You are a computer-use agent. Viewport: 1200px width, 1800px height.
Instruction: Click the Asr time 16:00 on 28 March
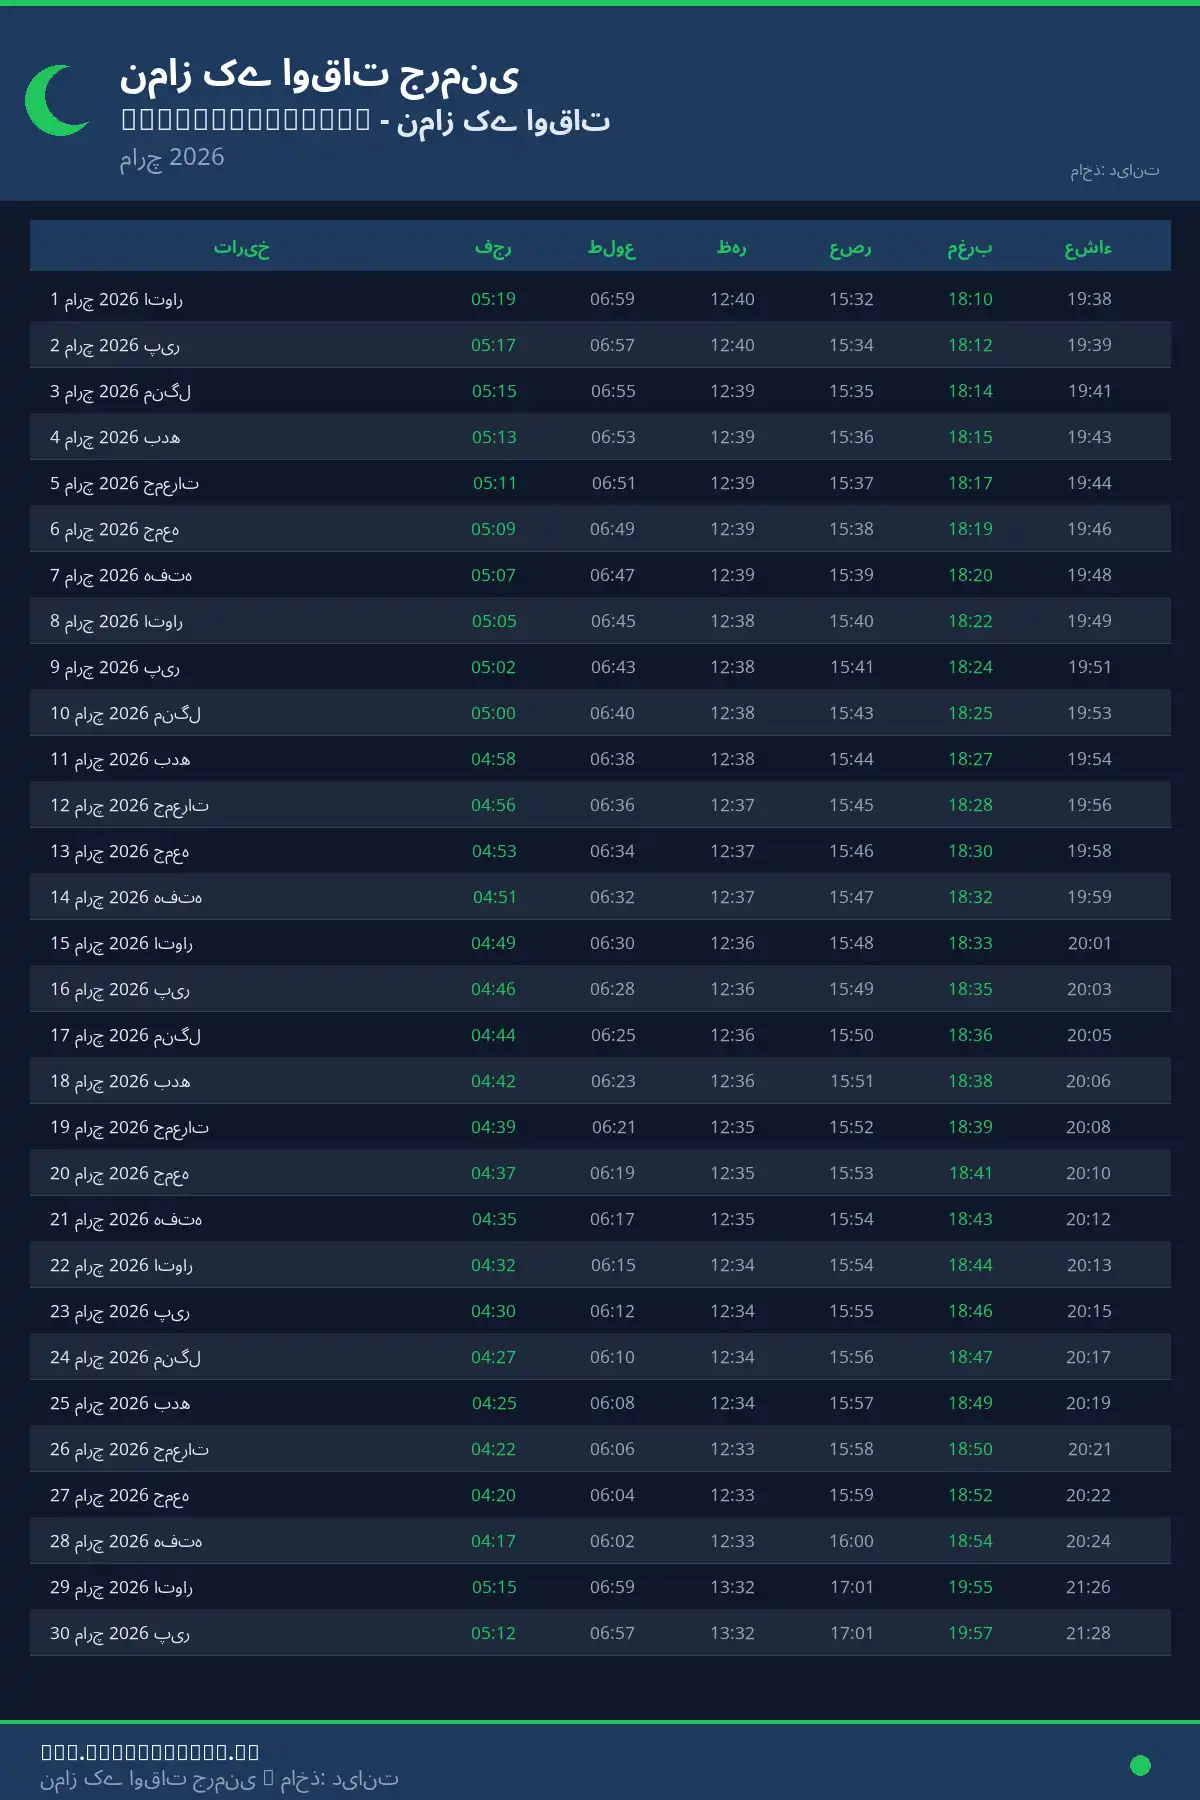851,1541
